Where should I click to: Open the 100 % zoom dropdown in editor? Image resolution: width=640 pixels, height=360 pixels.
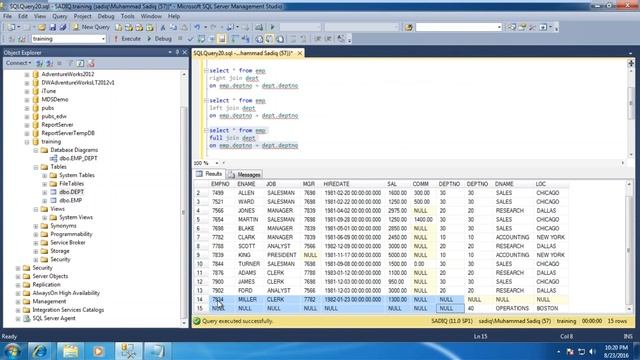click(x=217, y=163)
